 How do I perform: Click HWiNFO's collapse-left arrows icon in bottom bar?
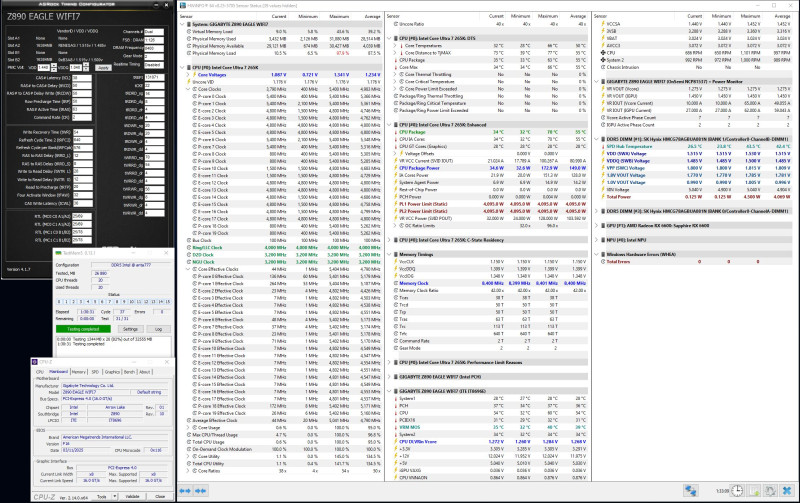pos(185,491)
